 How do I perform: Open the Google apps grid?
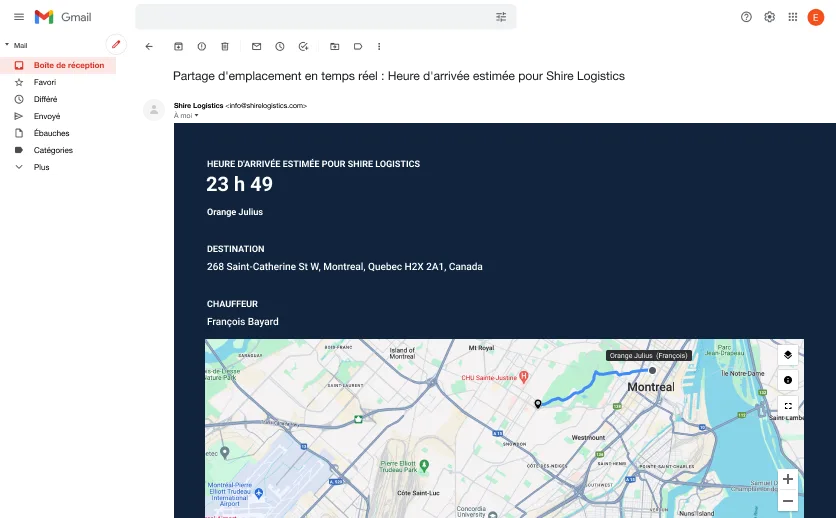(793, 17)
